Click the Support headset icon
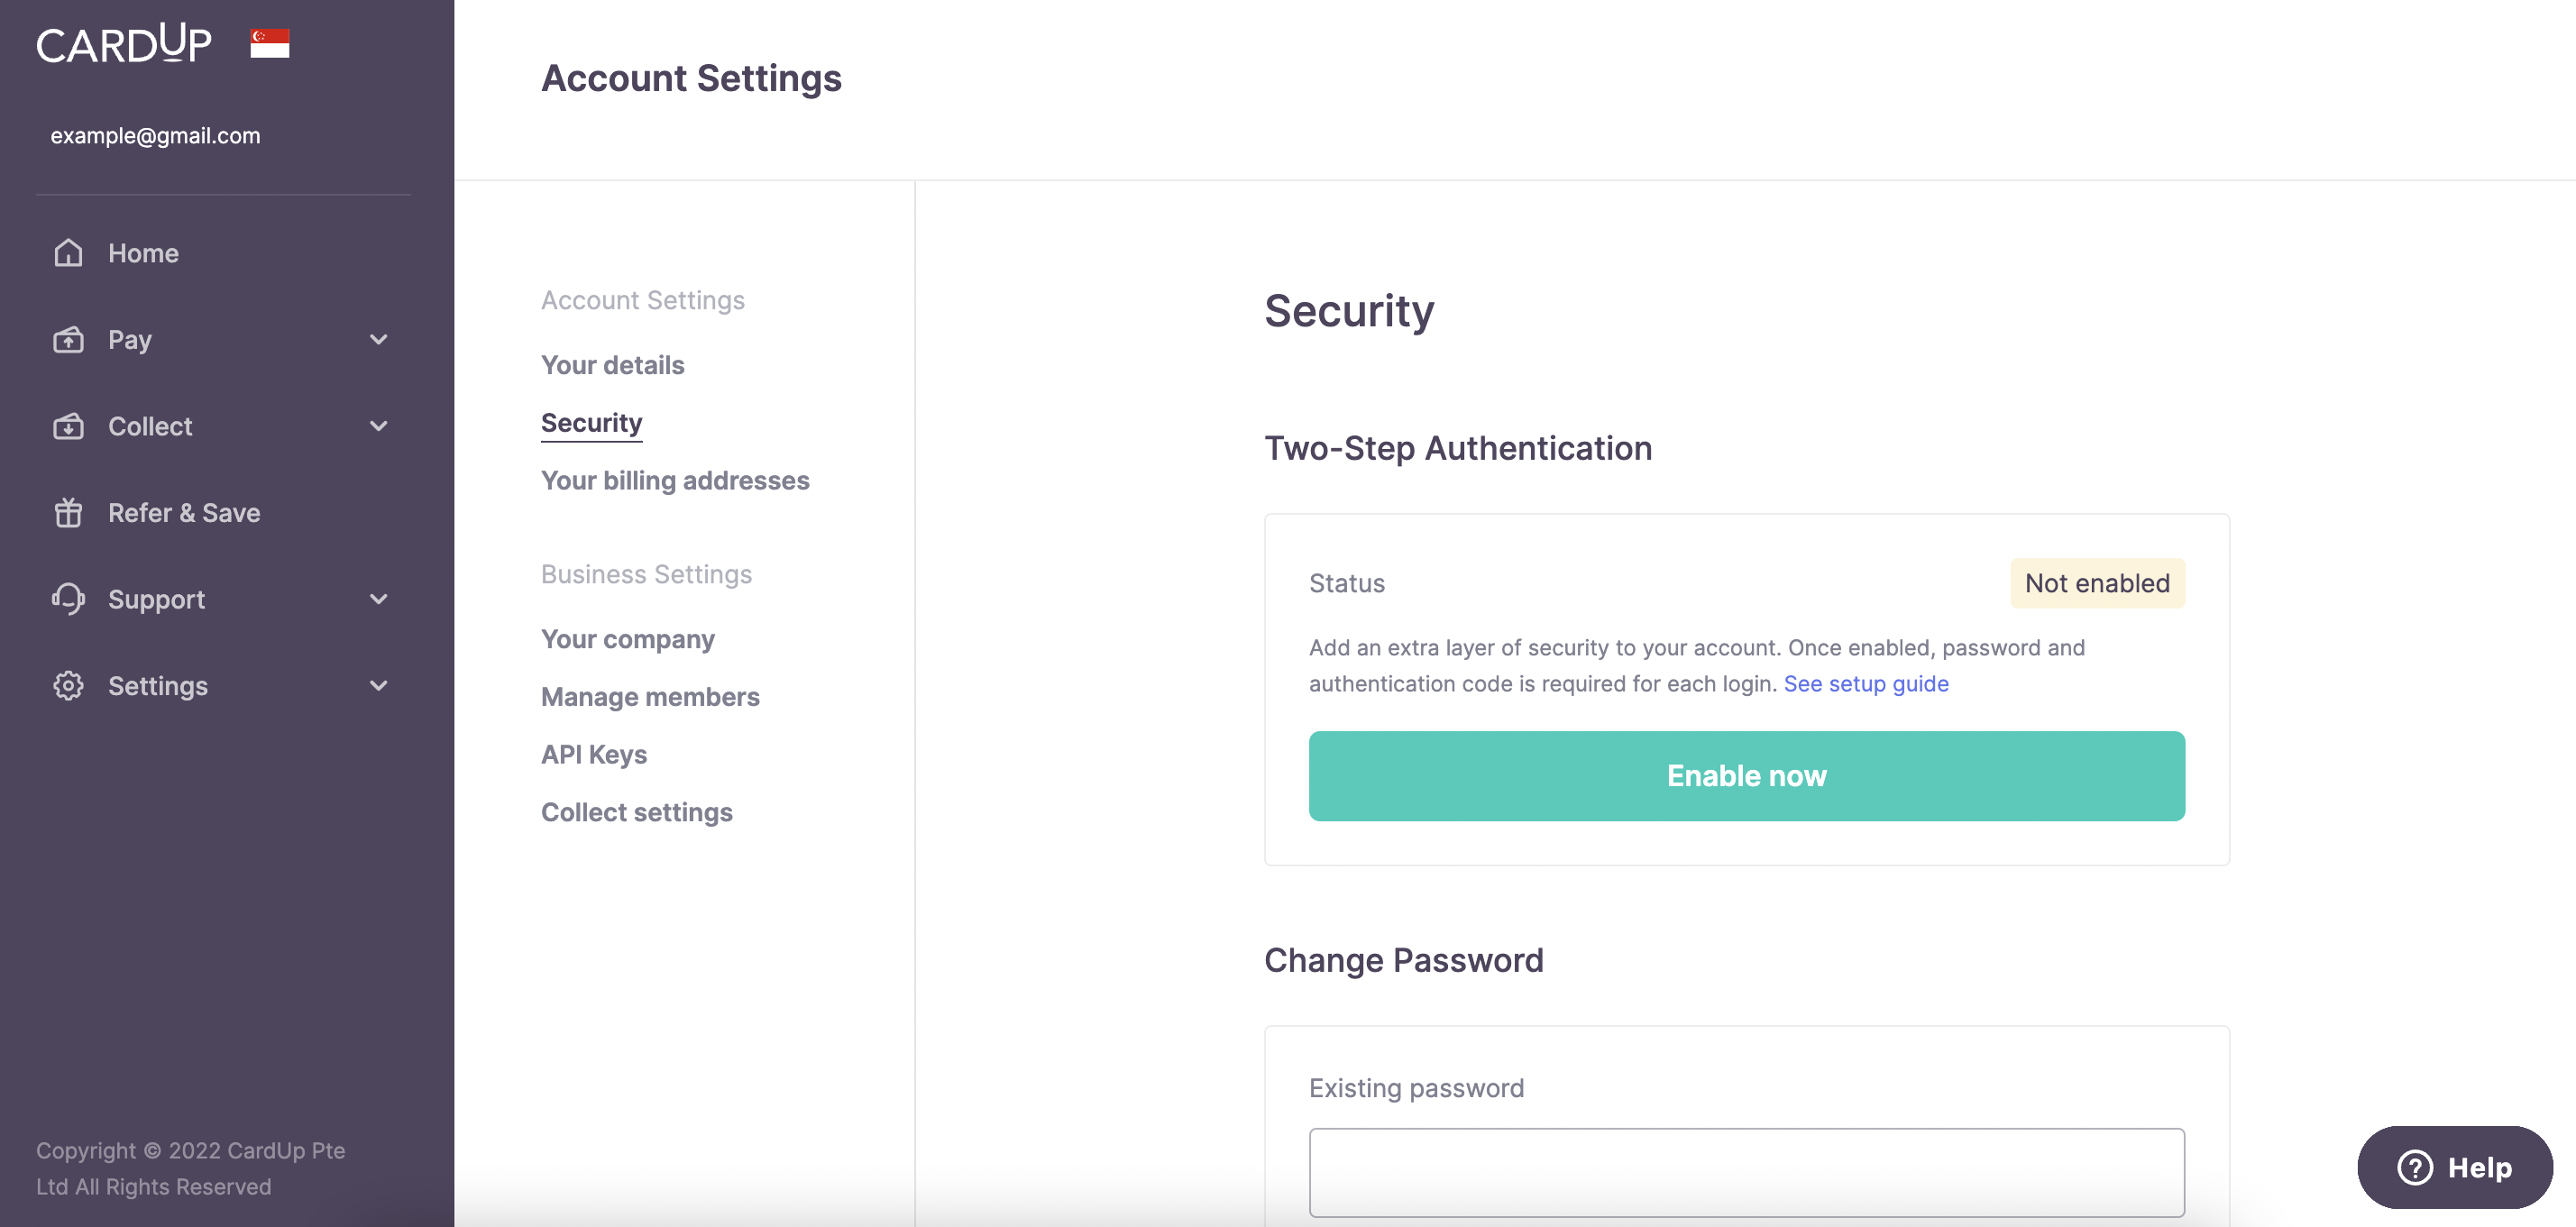The height and width of the screenshot is (1227, 2576). coord(68,599)
